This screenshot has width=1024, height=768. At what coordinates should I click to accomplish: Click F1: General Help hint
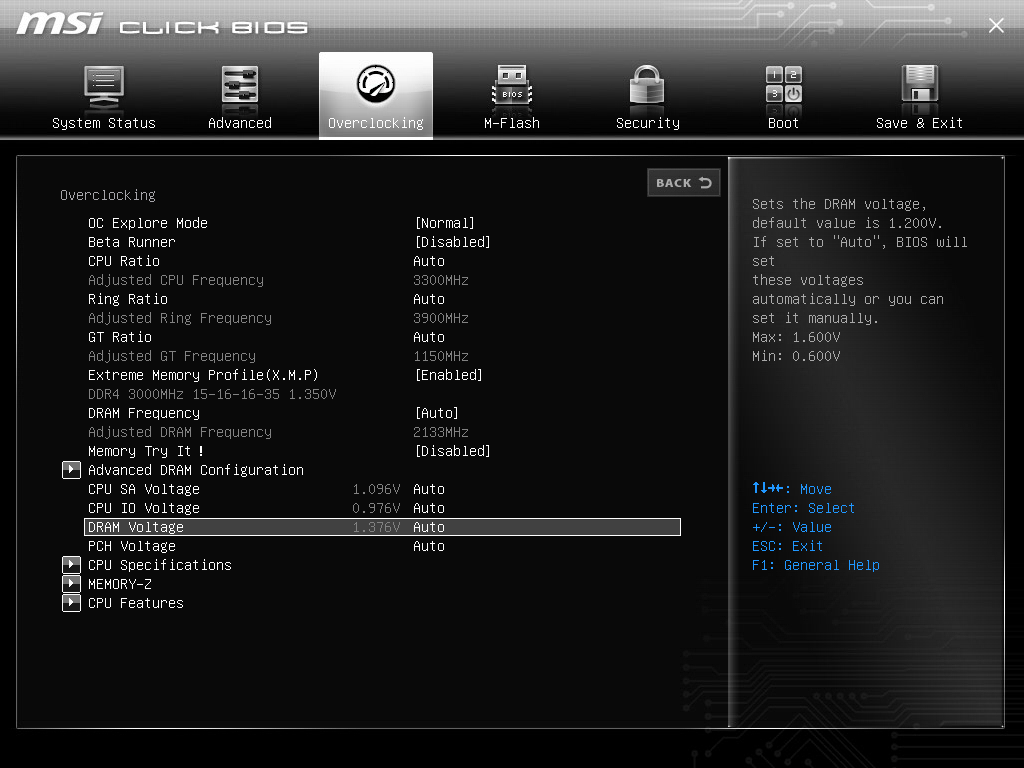pos(816,565)
